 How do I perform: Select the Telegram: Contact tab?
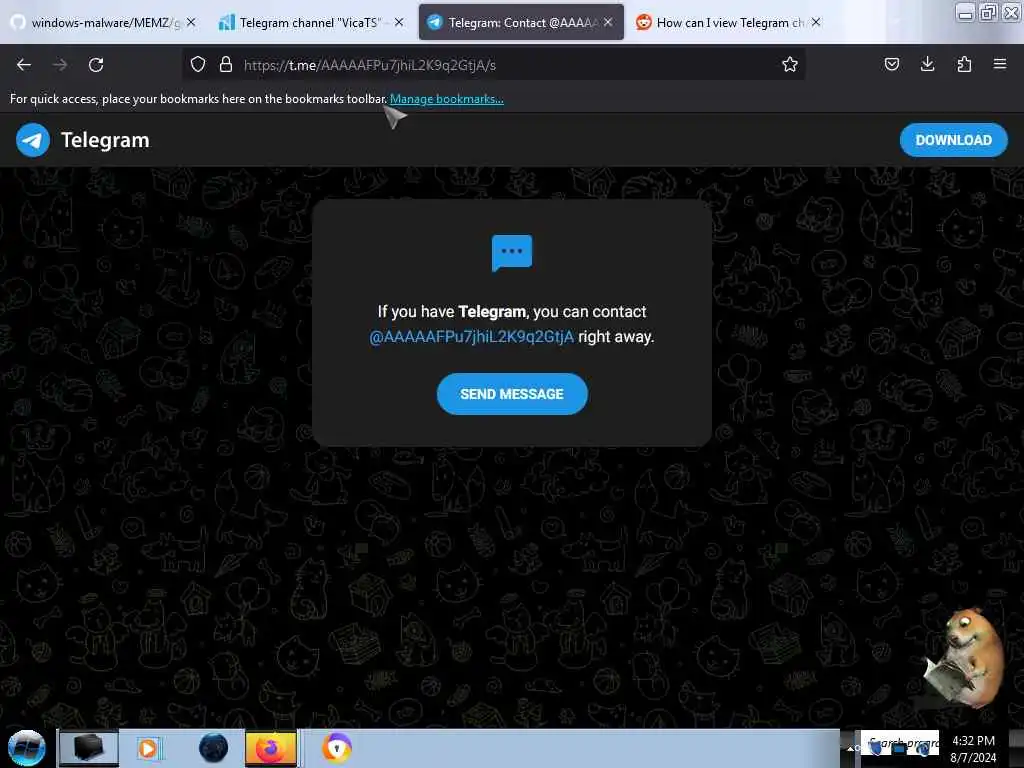521,23
